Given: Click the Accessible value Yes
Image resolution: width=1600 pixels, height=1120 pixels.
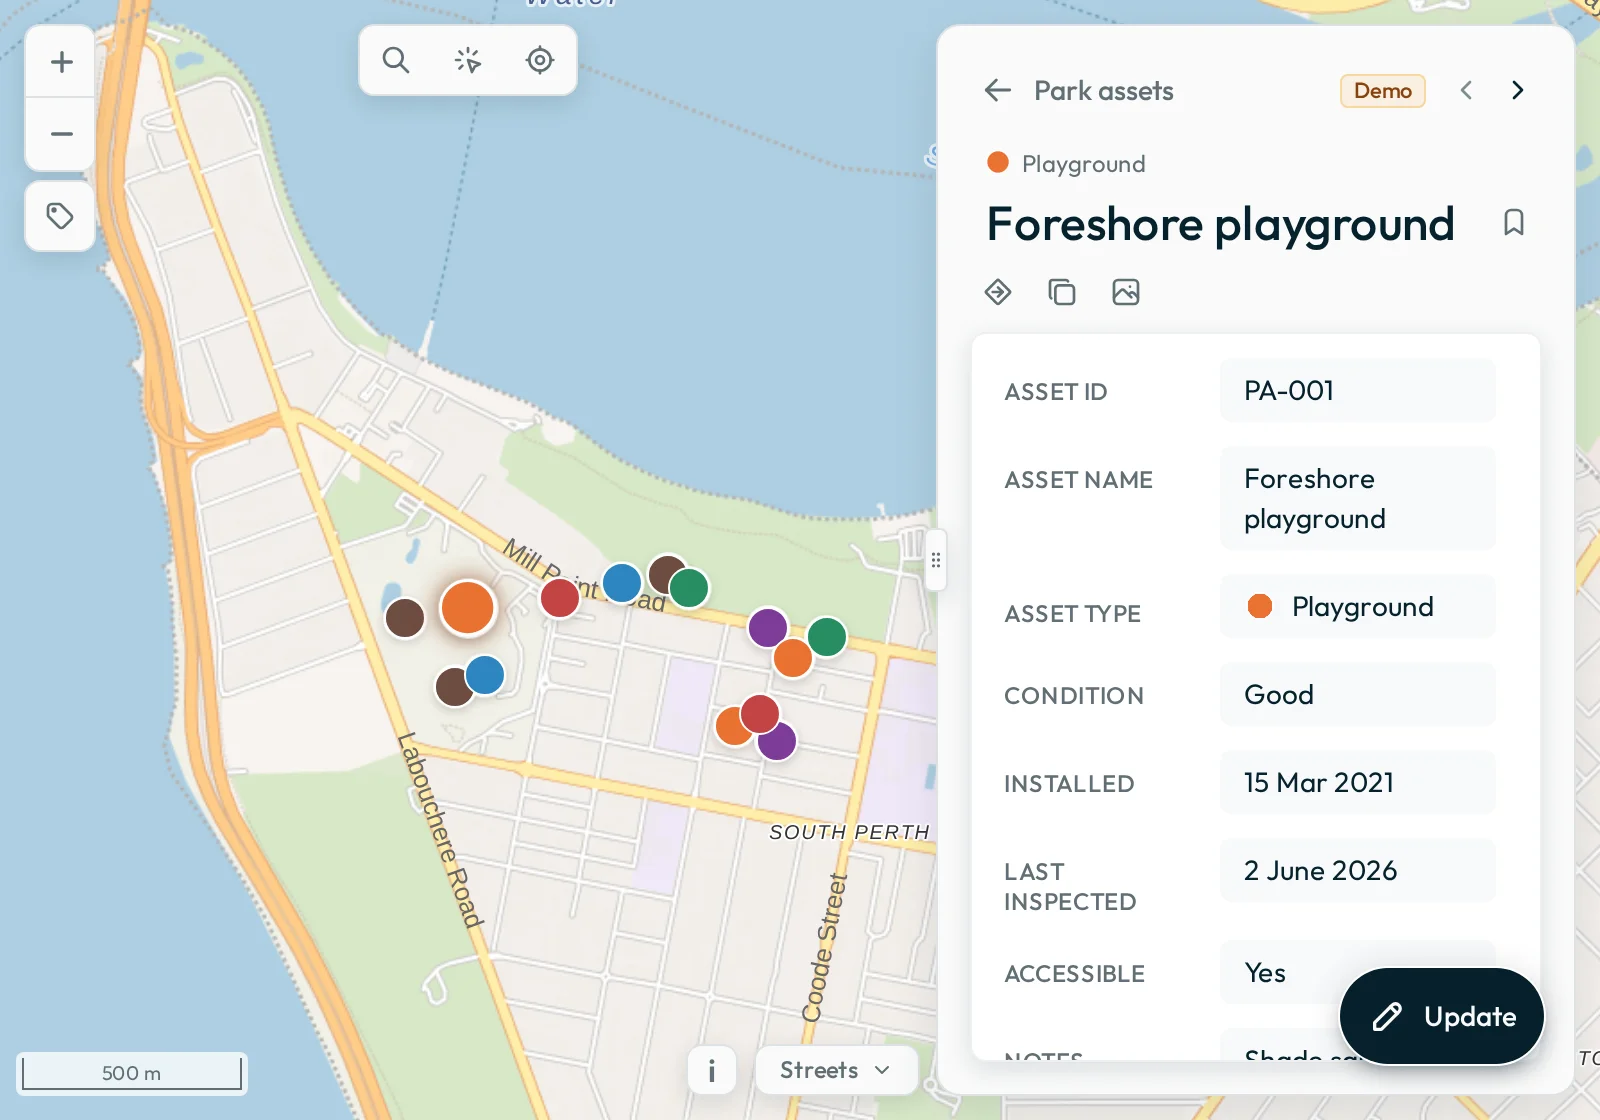Looking at the screenshot, I should tap(1358, 972).
